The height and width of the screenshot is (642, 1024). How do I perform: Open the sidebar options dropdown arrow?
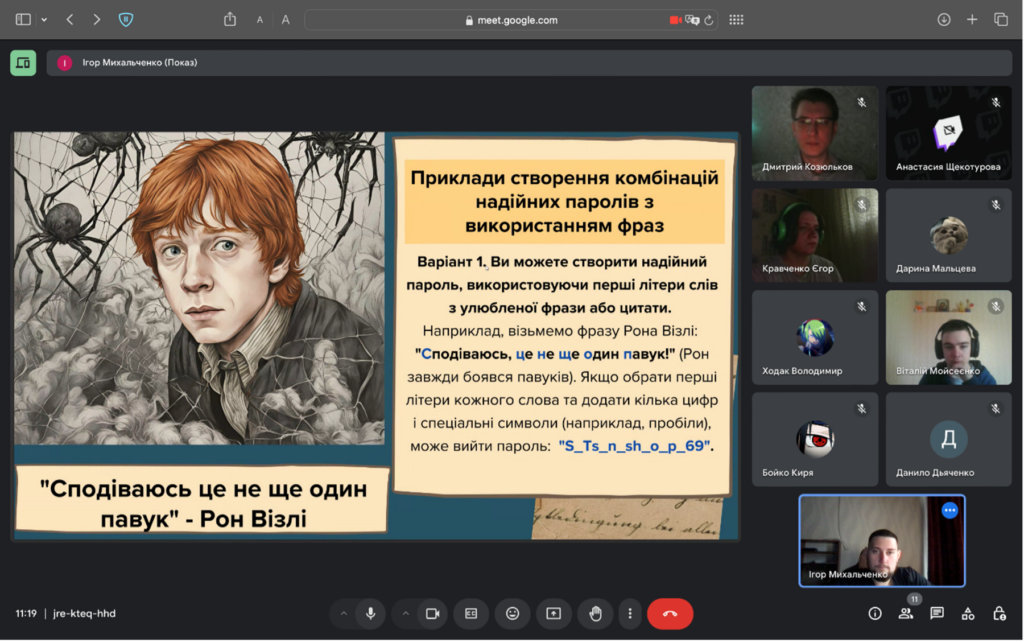pyautogui.click(x=44, y=20)
